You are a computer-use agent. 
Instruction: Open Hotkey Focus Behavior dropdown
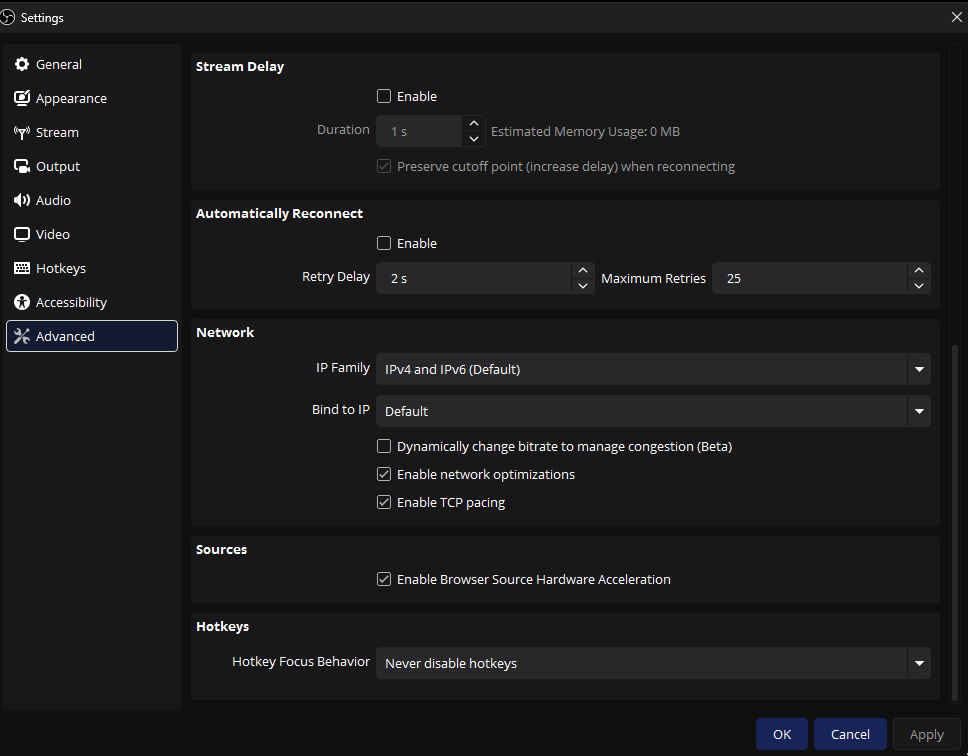point(653,663)
